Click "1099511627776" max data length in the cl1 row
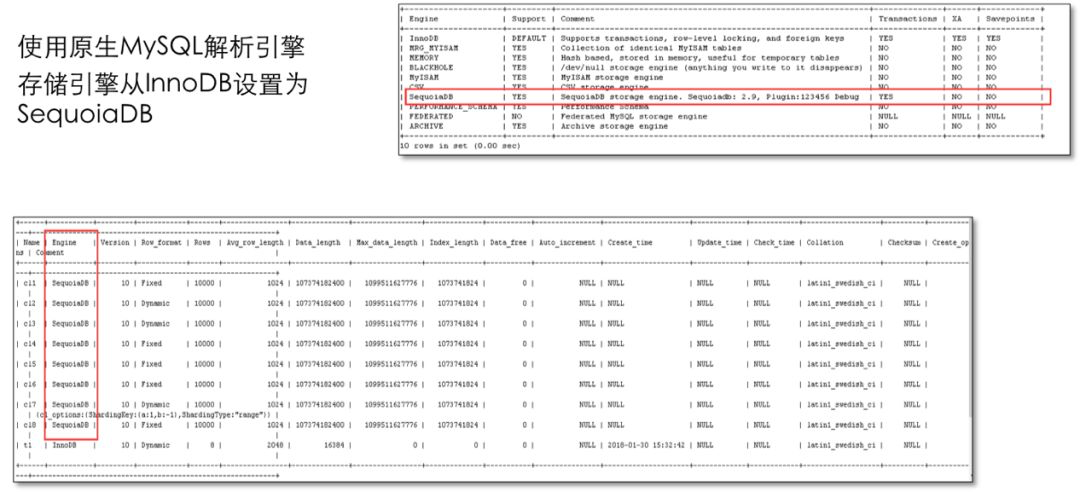The width and height of the screenshot is (1080, 492). click(x=390, y=283)
